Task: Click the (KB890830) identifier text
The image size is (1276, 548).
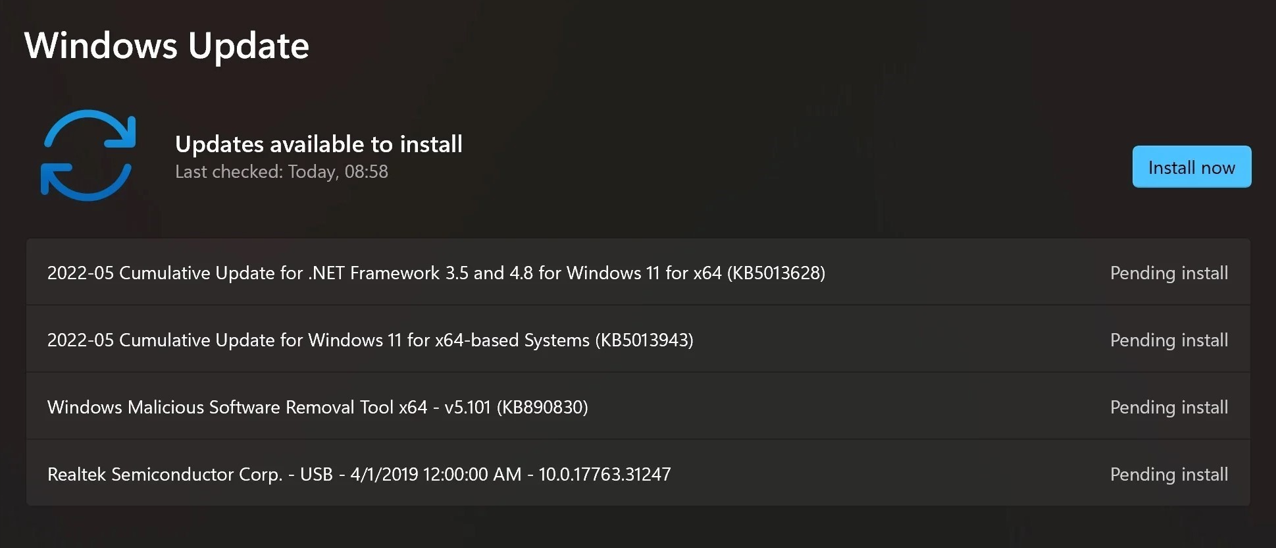Action: [542, 407]
